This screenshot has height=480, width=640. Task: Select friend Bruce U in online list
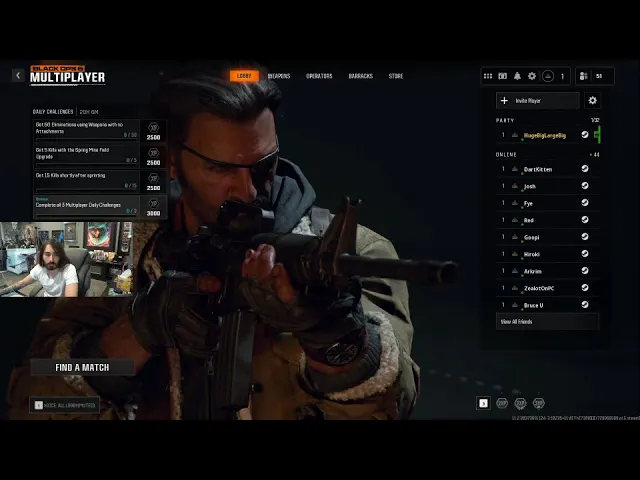click(548, 305)
